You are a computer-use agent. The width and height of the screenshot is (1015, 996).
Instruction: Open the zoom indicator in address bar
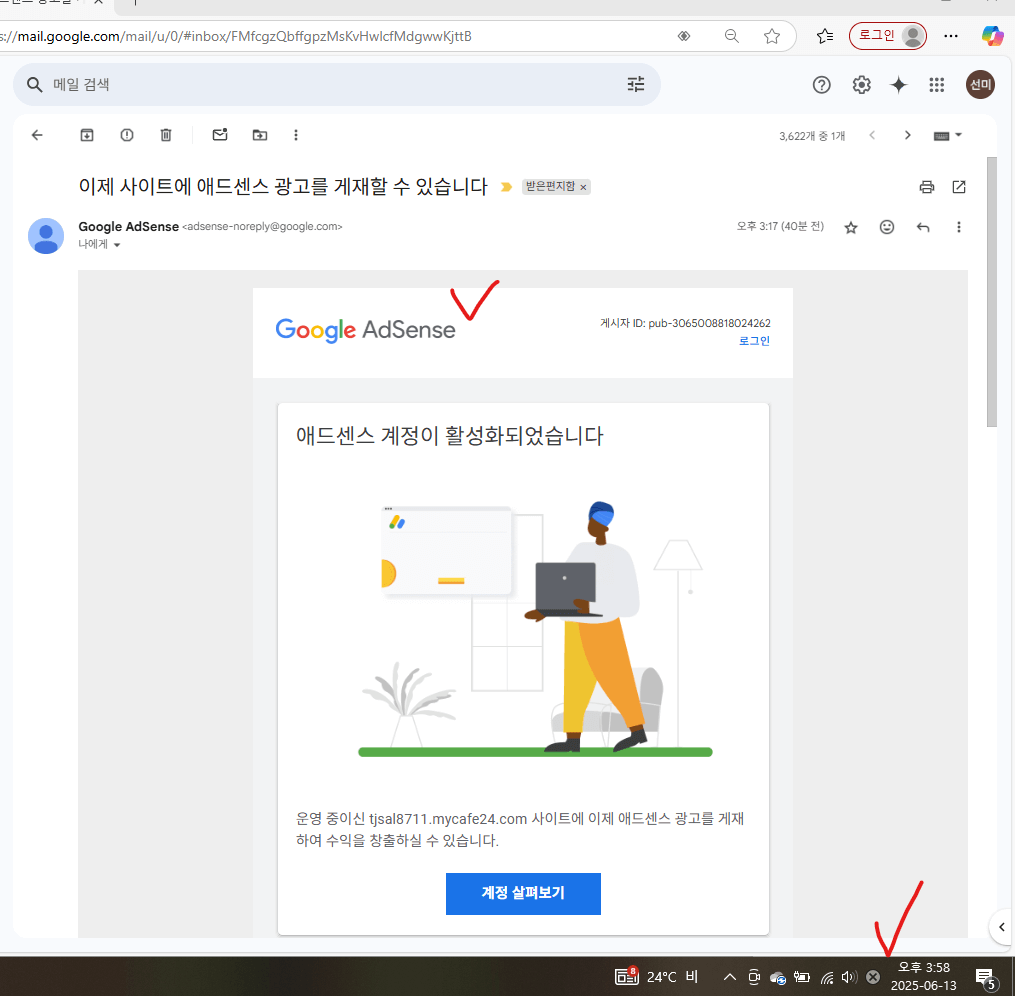pos(731,36)
